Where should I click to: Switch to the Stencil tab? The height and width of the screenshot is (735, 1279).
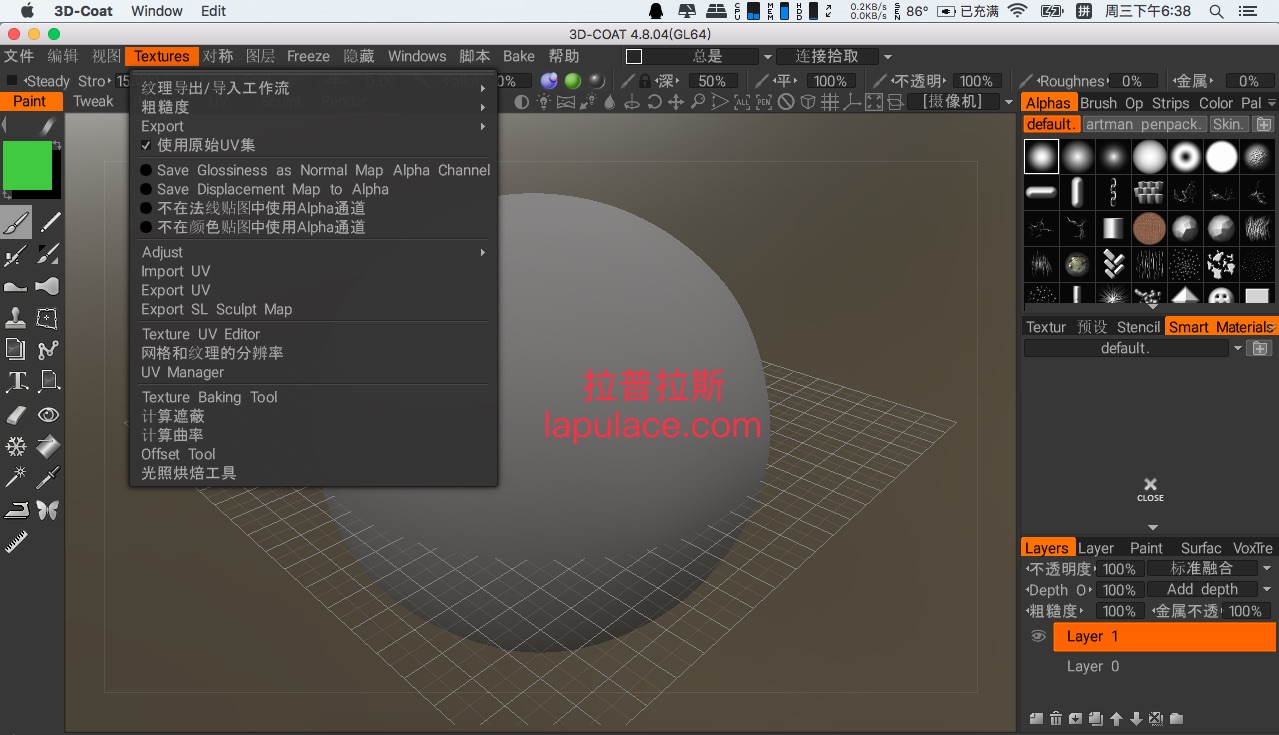tap(1138, 327)
